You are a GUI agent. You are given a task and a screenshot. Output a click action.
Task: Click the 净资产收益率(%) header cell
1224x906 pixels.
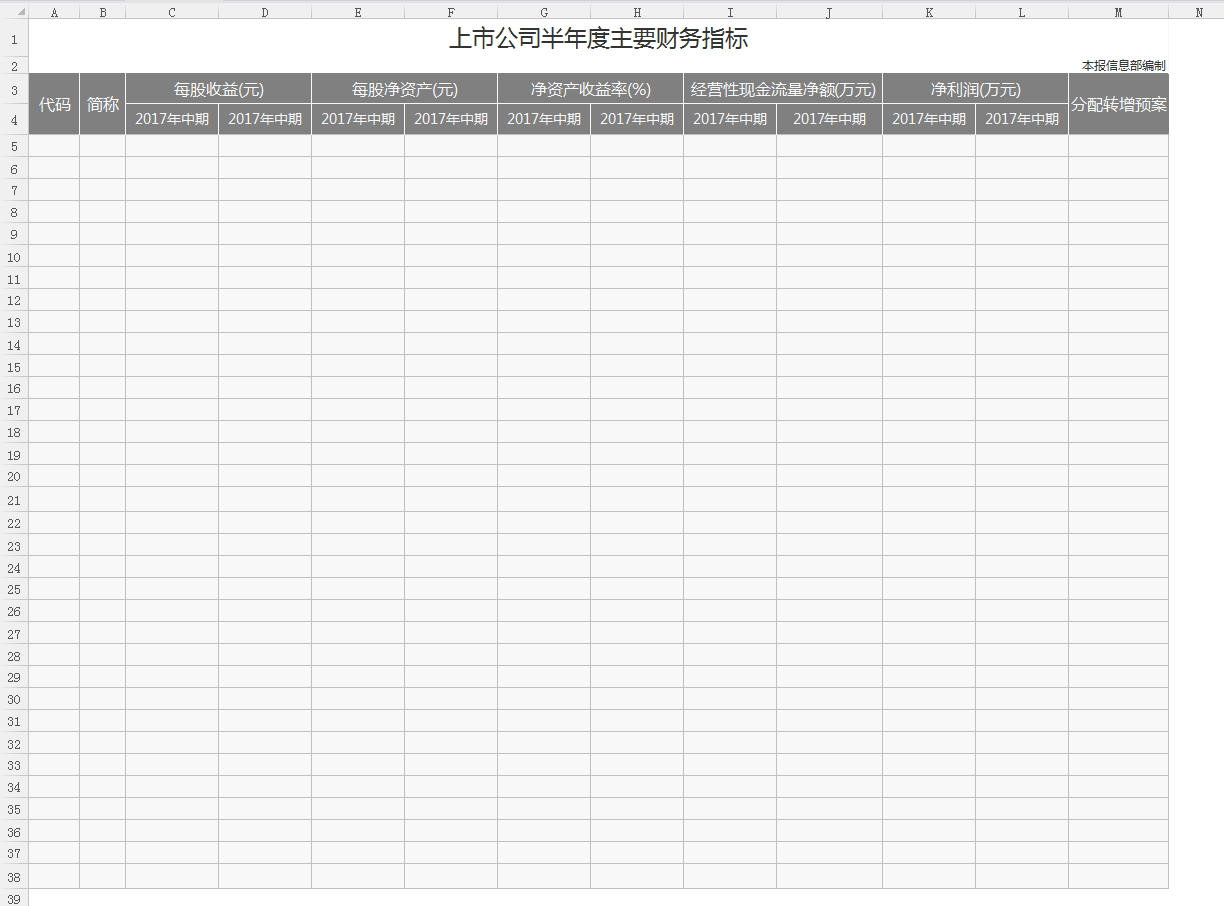590,89
